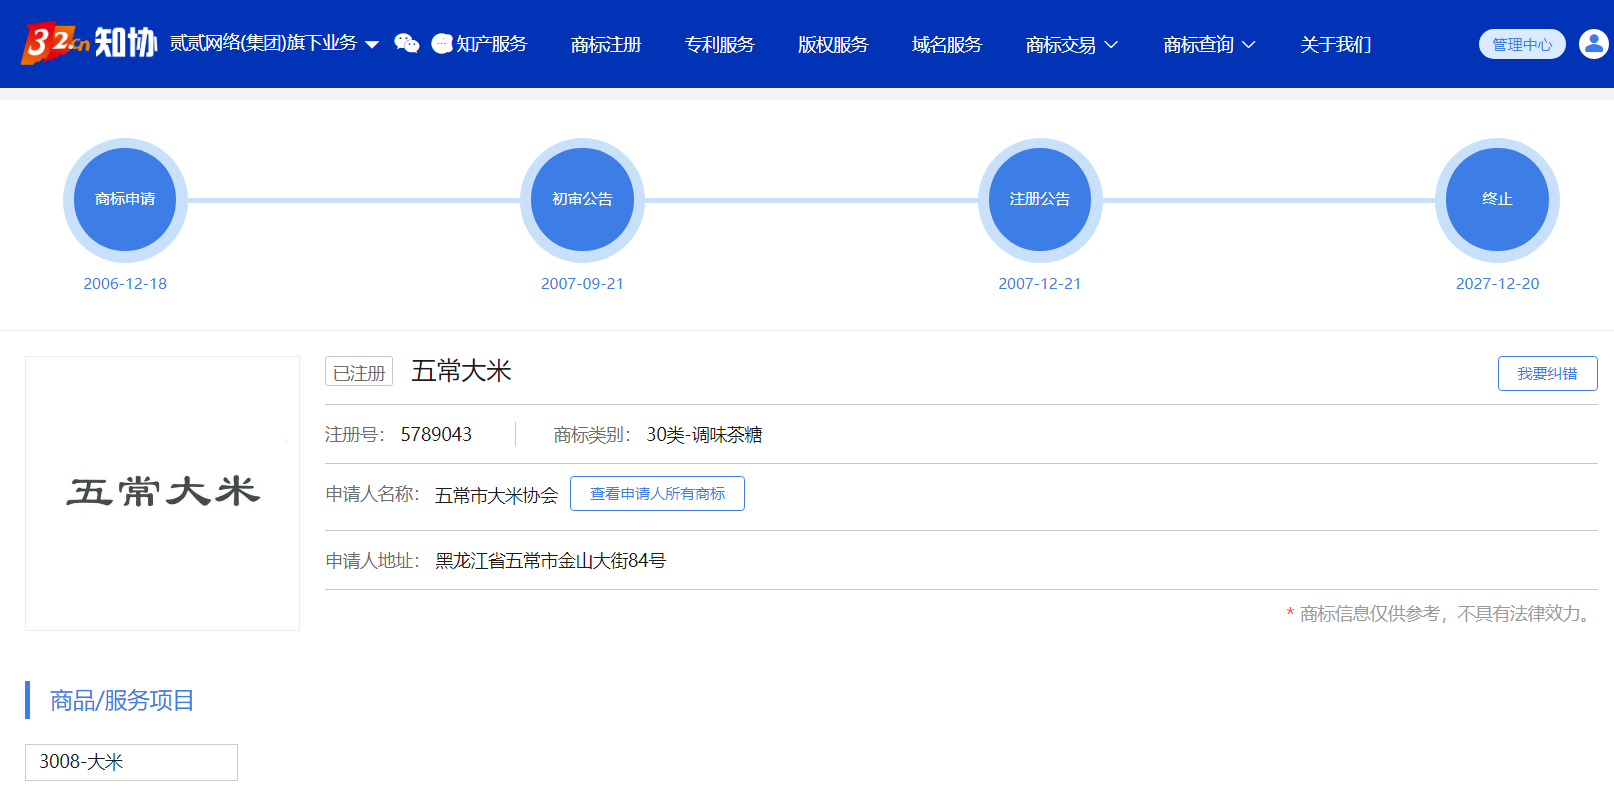Image resolution: width=1614 pixels, height=793 pixels.
Task: Go to the 版权服务 page
Action: coord(833,44)
